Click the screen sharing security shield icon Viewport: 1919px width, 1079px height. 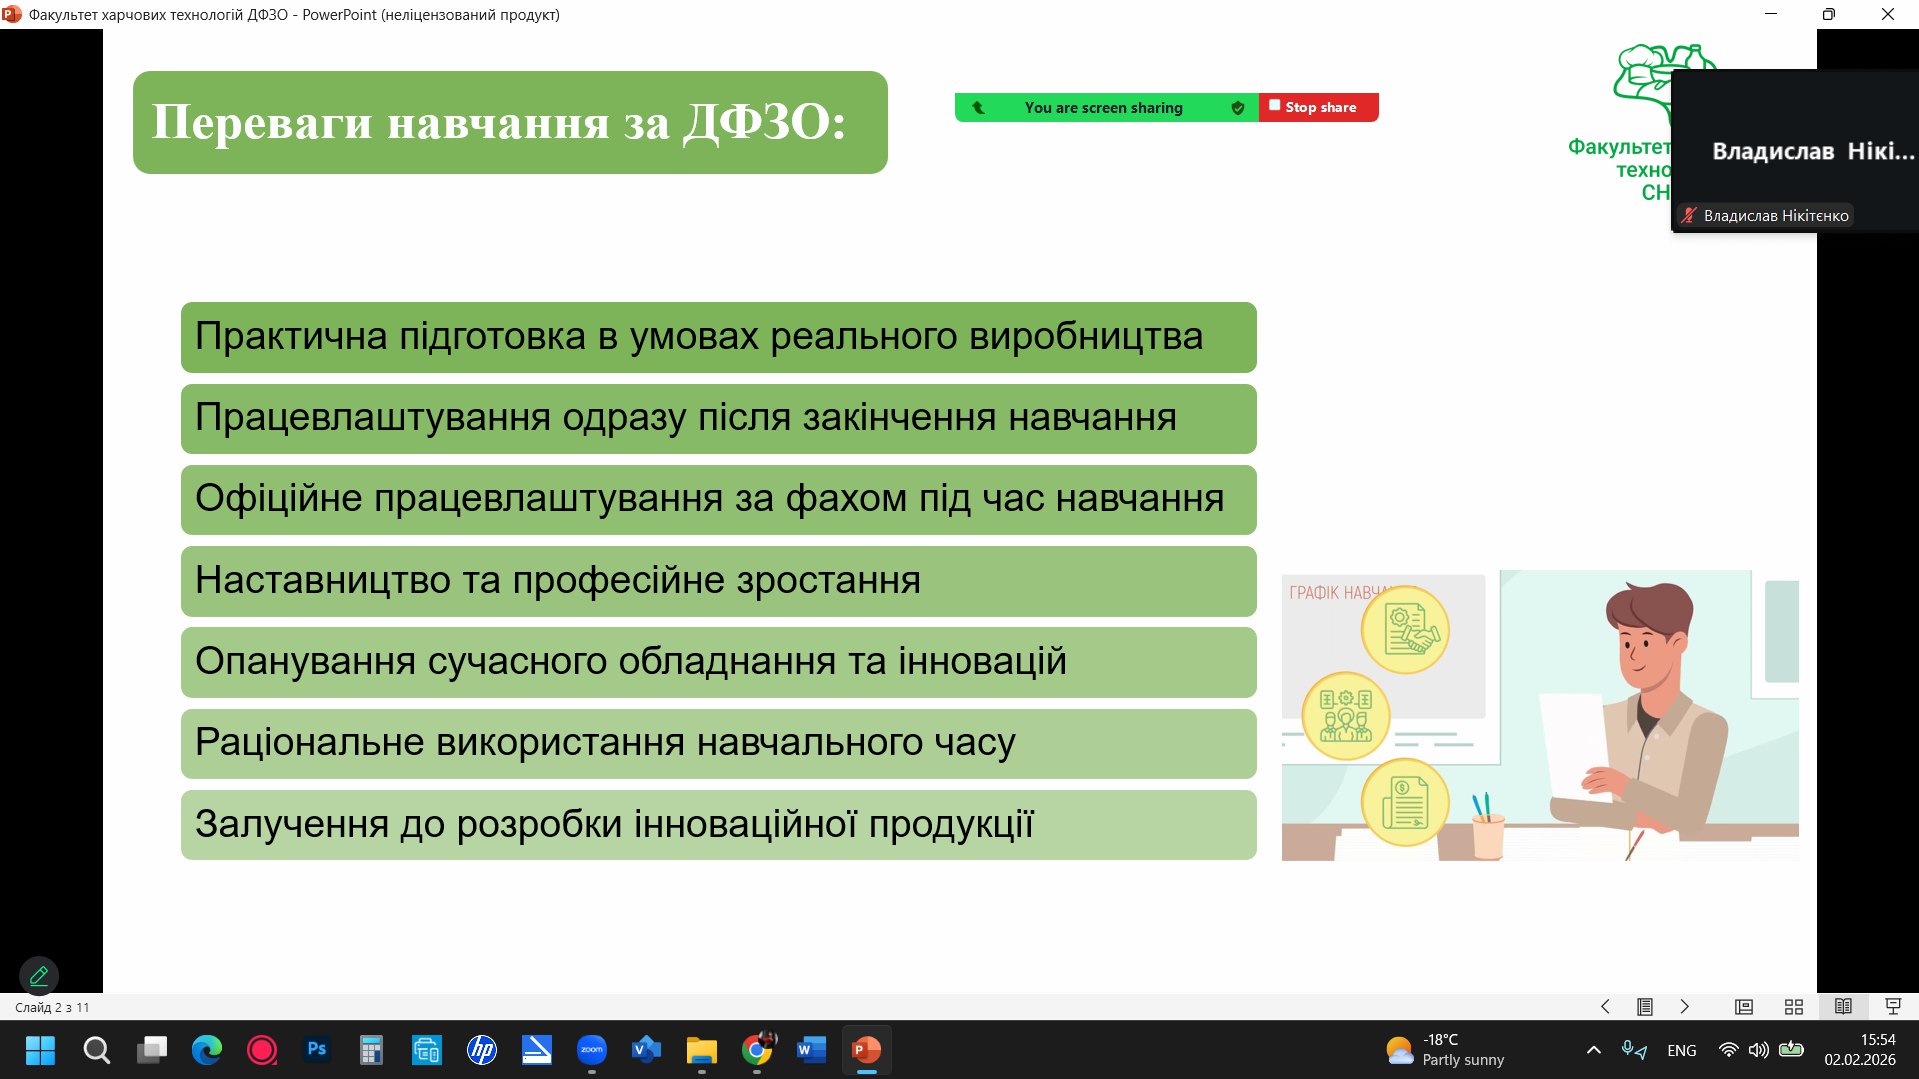(x=1238, y=108)
